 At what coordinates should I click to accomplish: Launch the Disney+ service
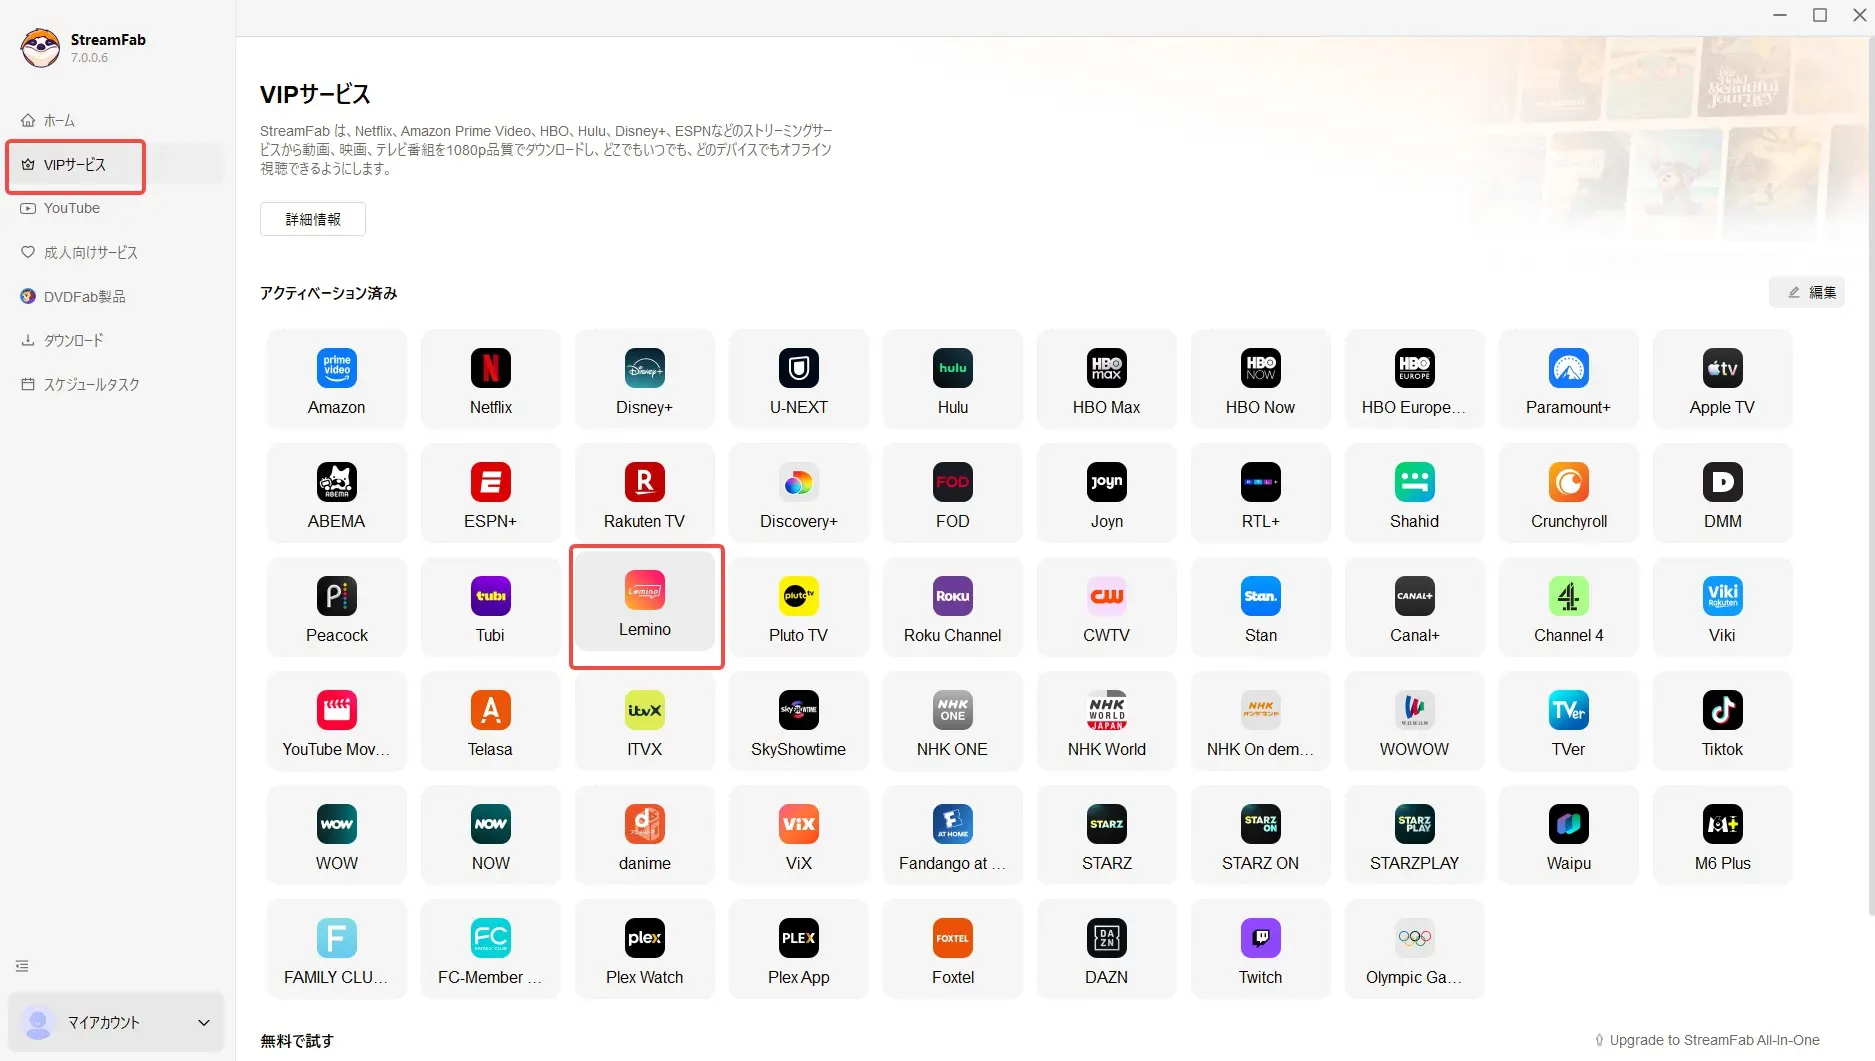(x=645, y=380)
